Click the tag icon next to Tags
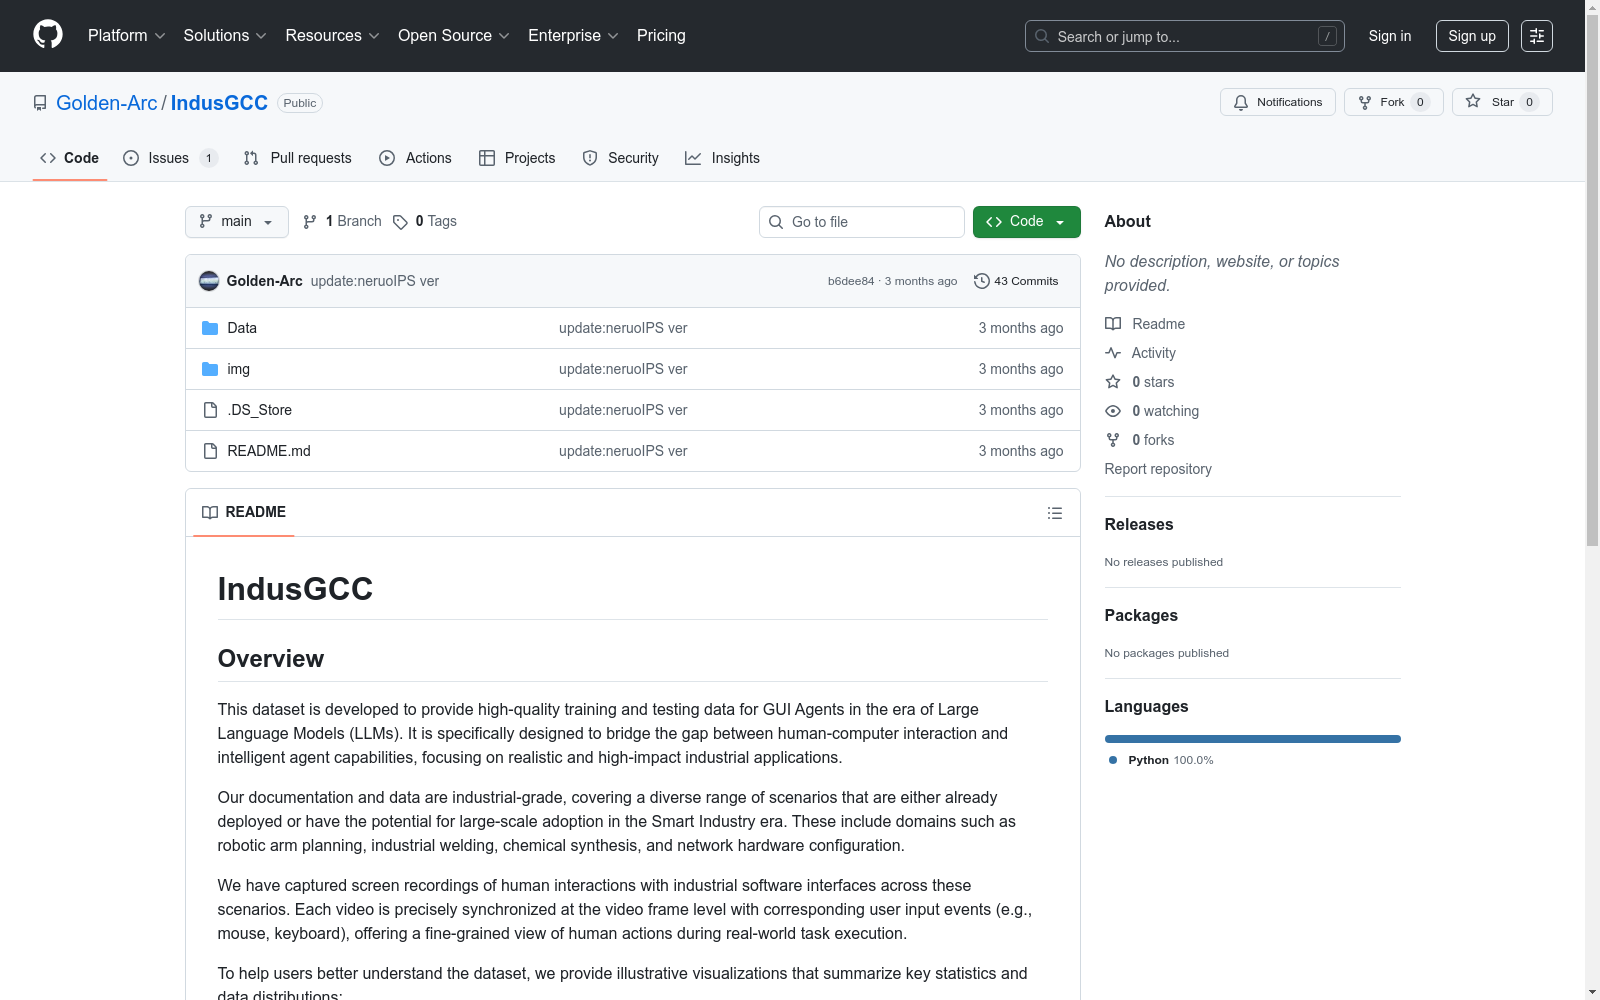 (400, 222)
